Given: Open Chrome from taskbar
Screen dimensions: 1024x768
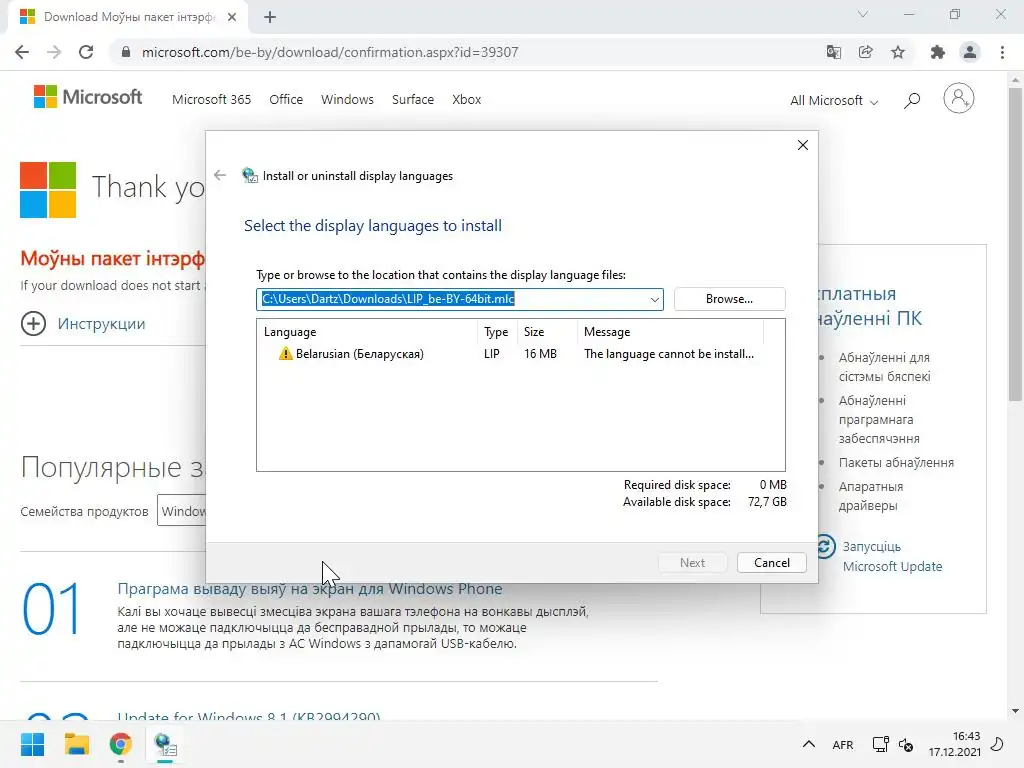Looking at the screenshot, I should pyautogui.click(x=120, y=744).
